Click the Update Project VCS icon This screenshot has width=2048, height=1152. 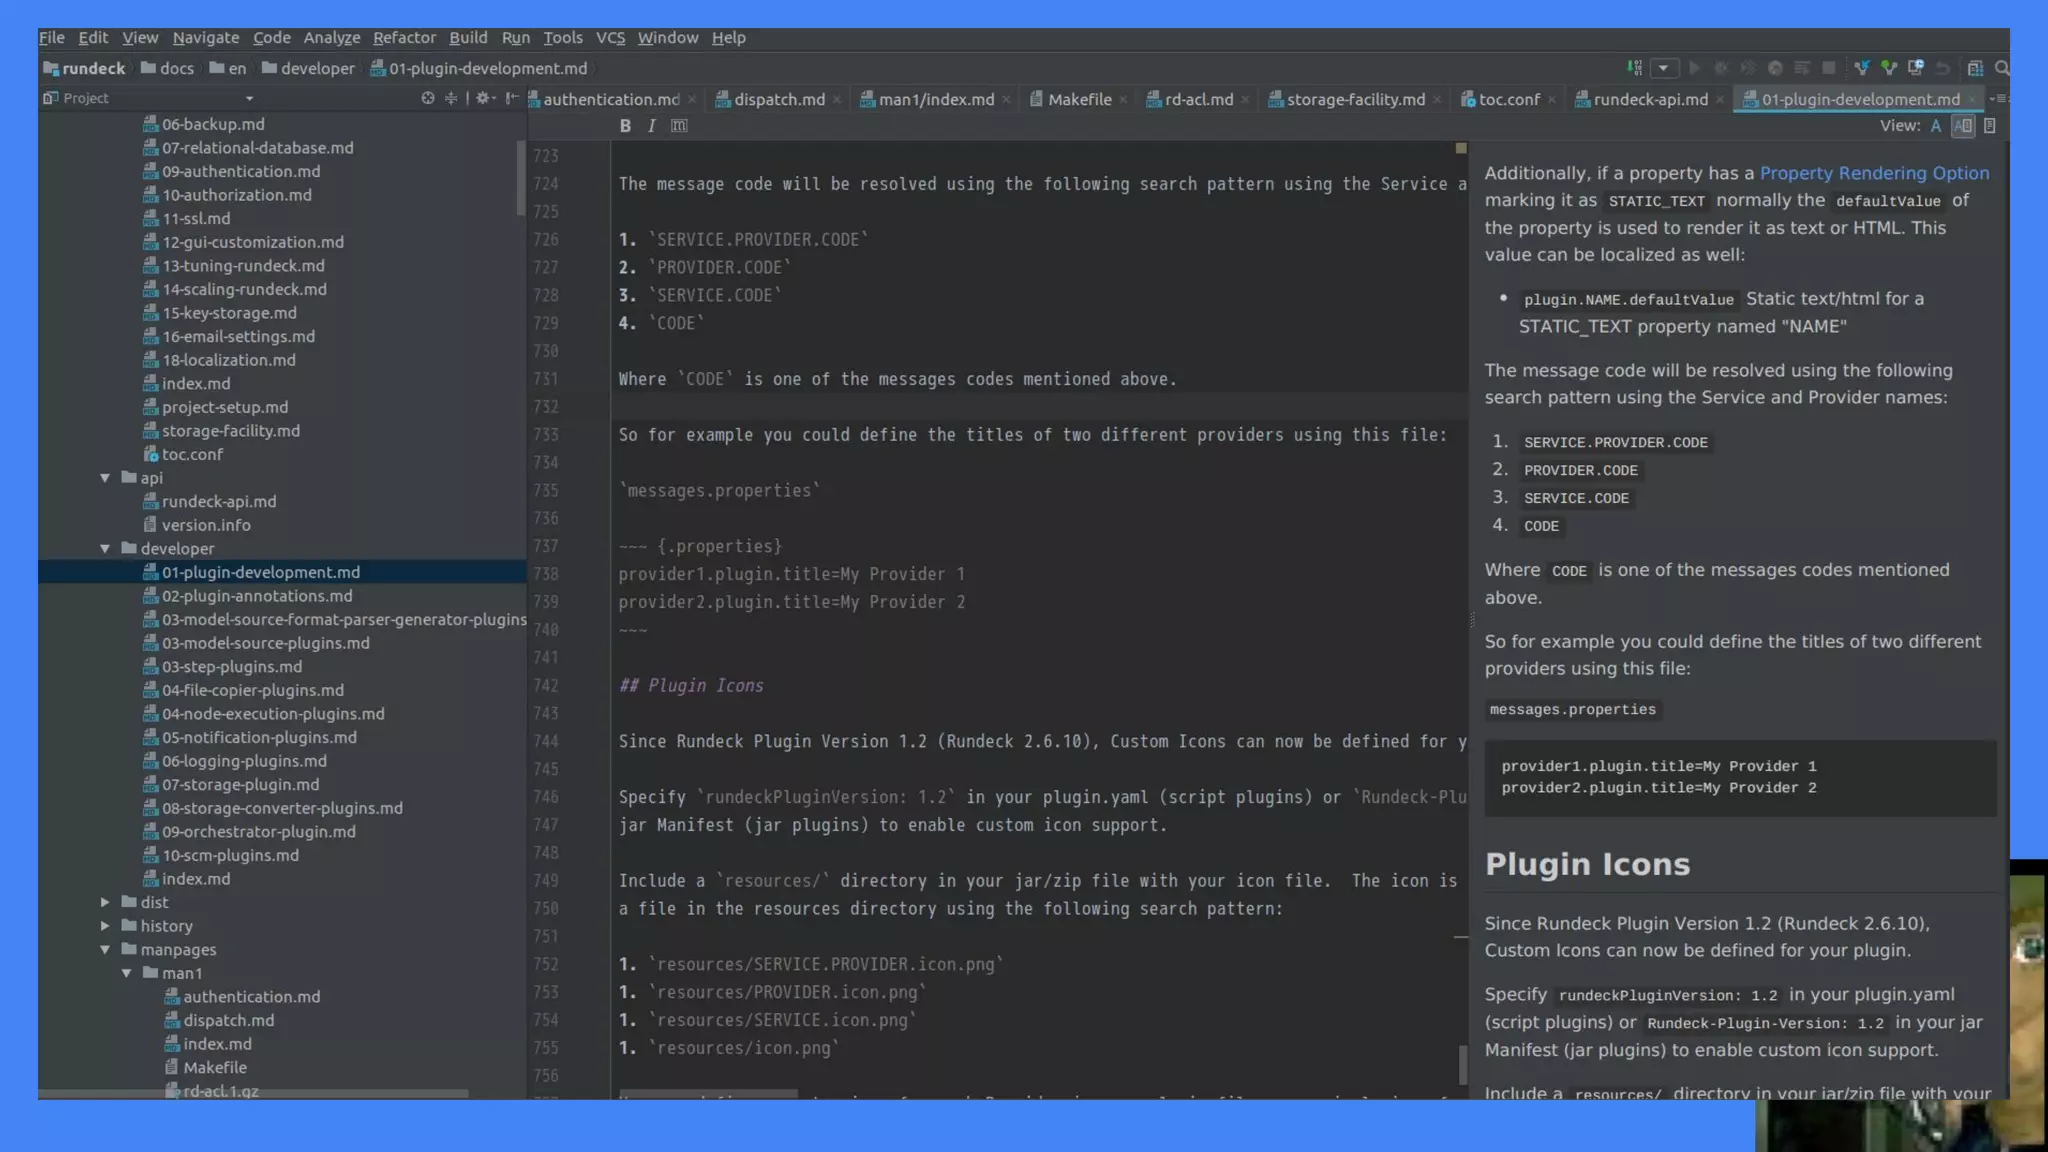[x=1861, y=68]
